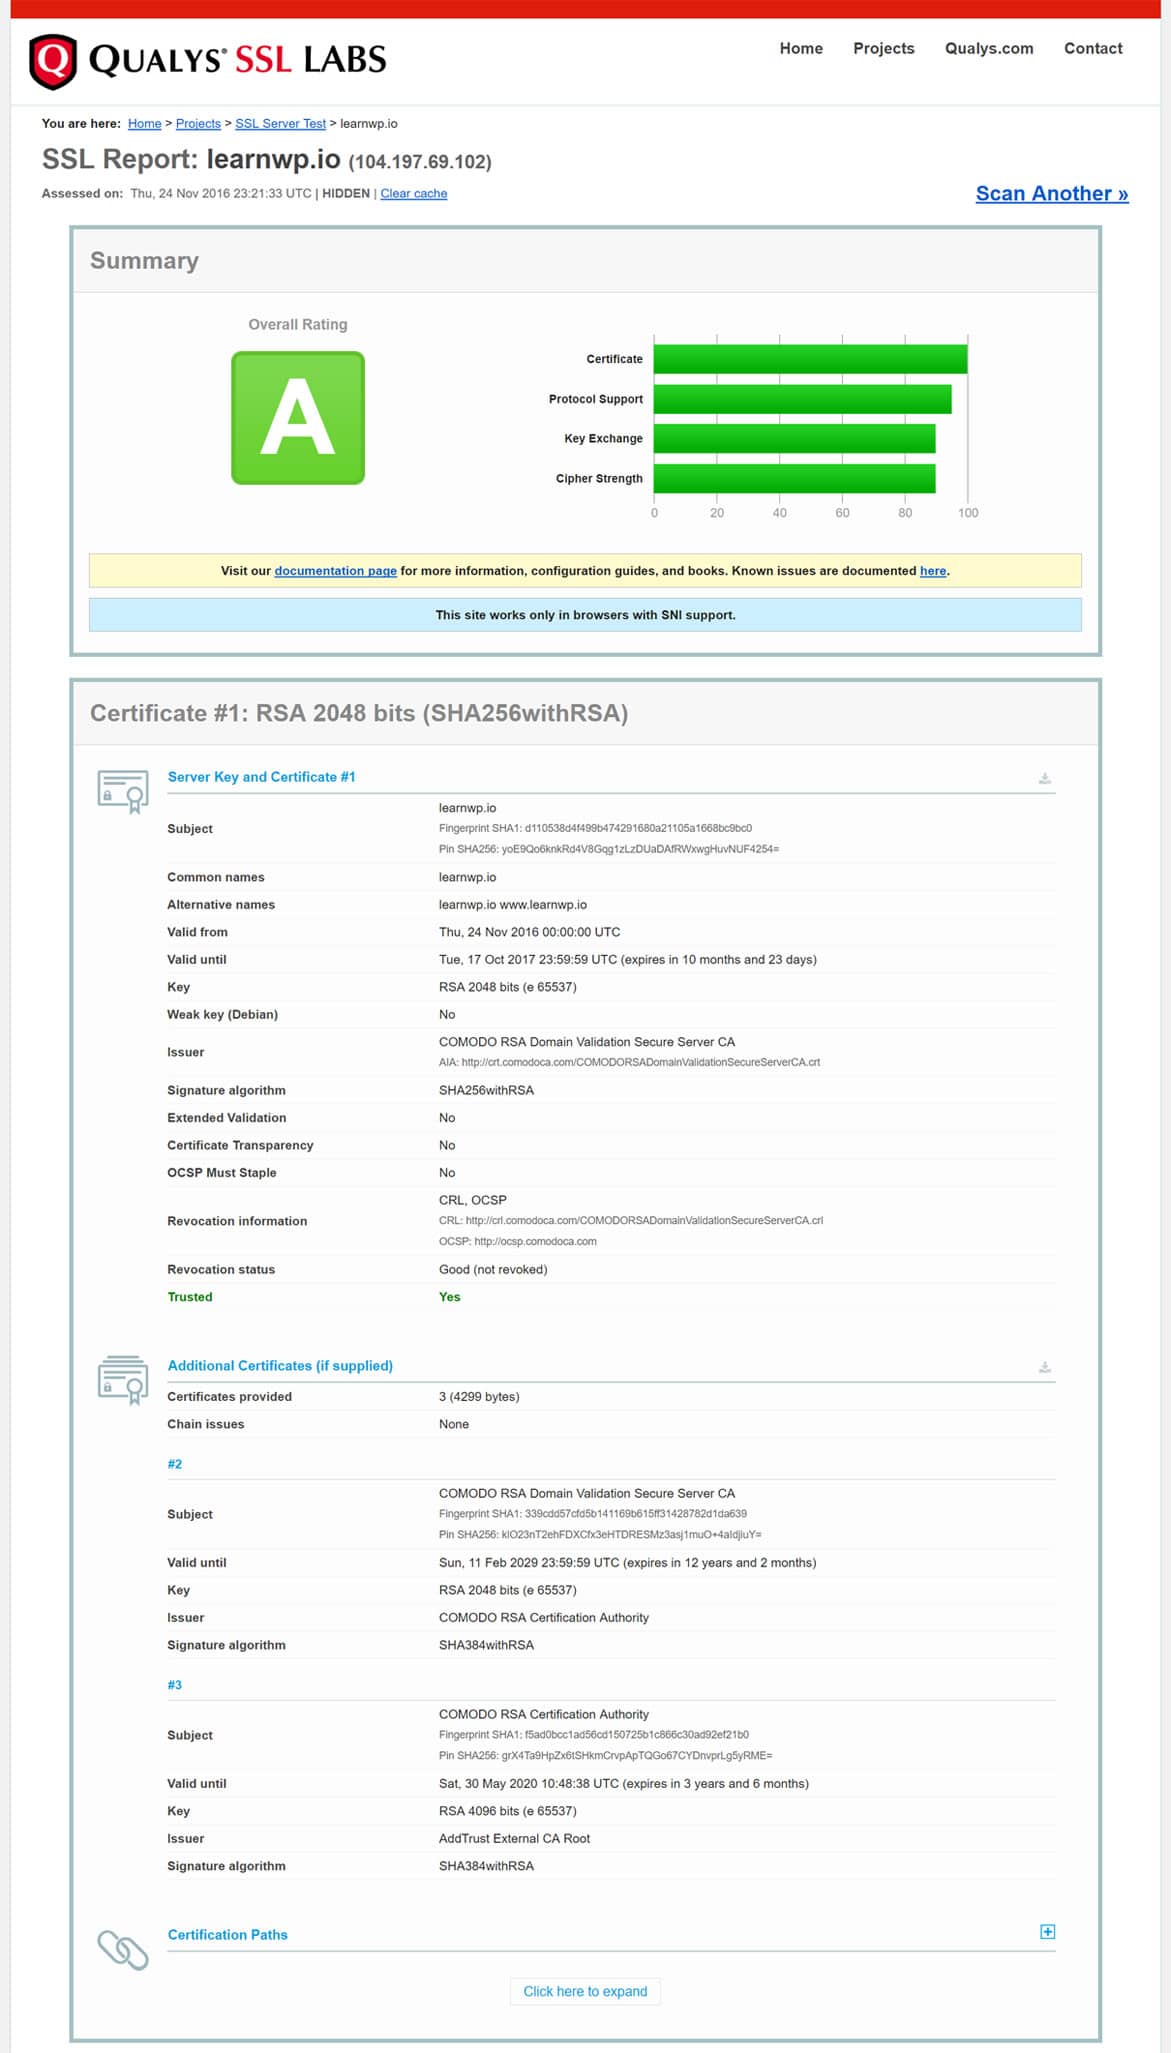Viewport: 1171px width, 2053px height.
Task: Click the green overall rating A badge
Action: tap(297, 418)
